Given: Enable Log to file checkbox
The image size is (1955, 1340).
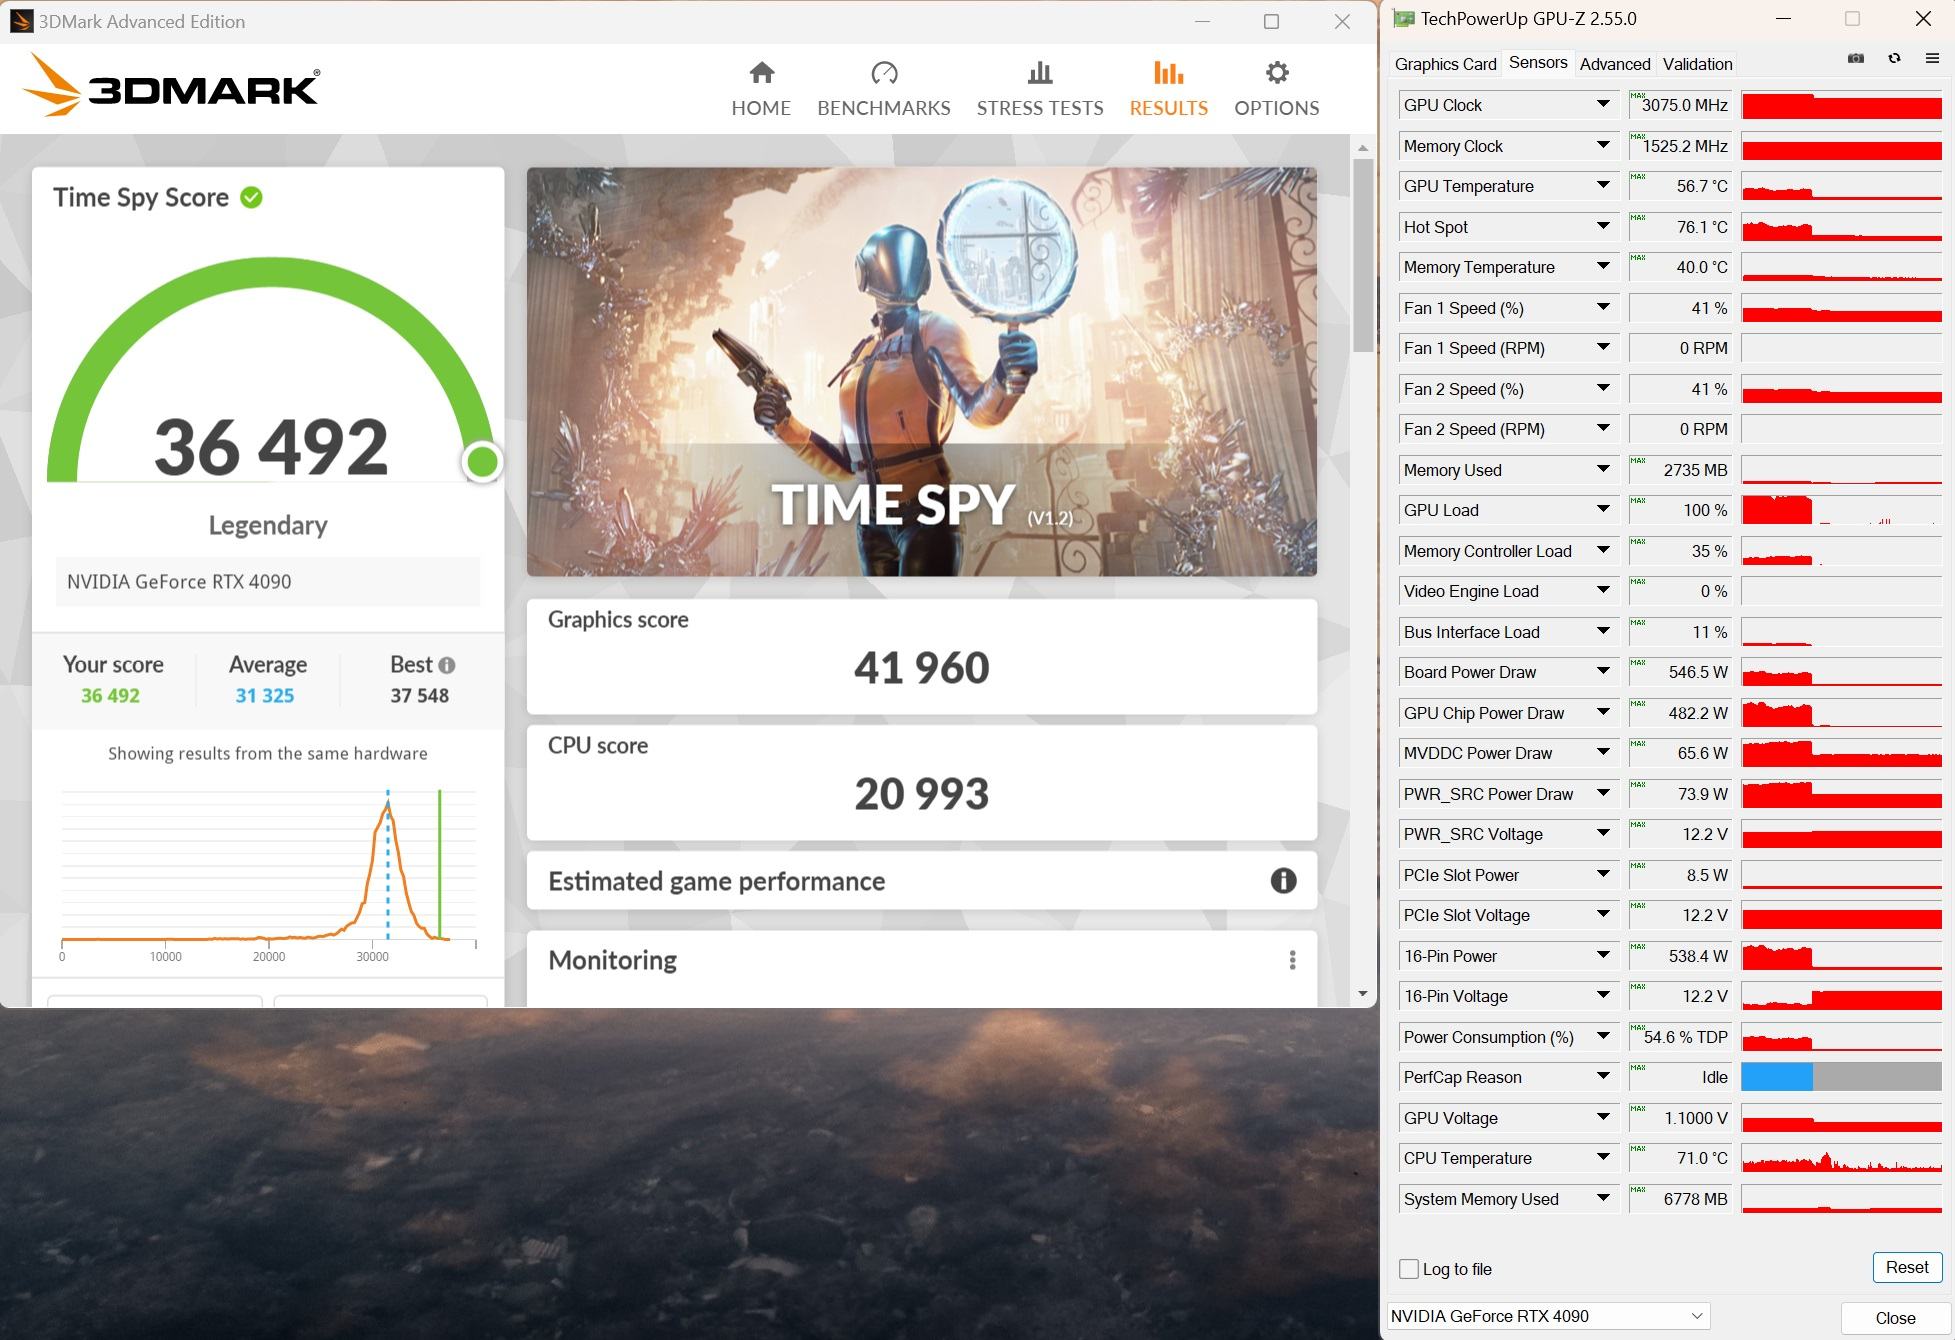Looking at the screenshot, I should pos(1409,1269).
